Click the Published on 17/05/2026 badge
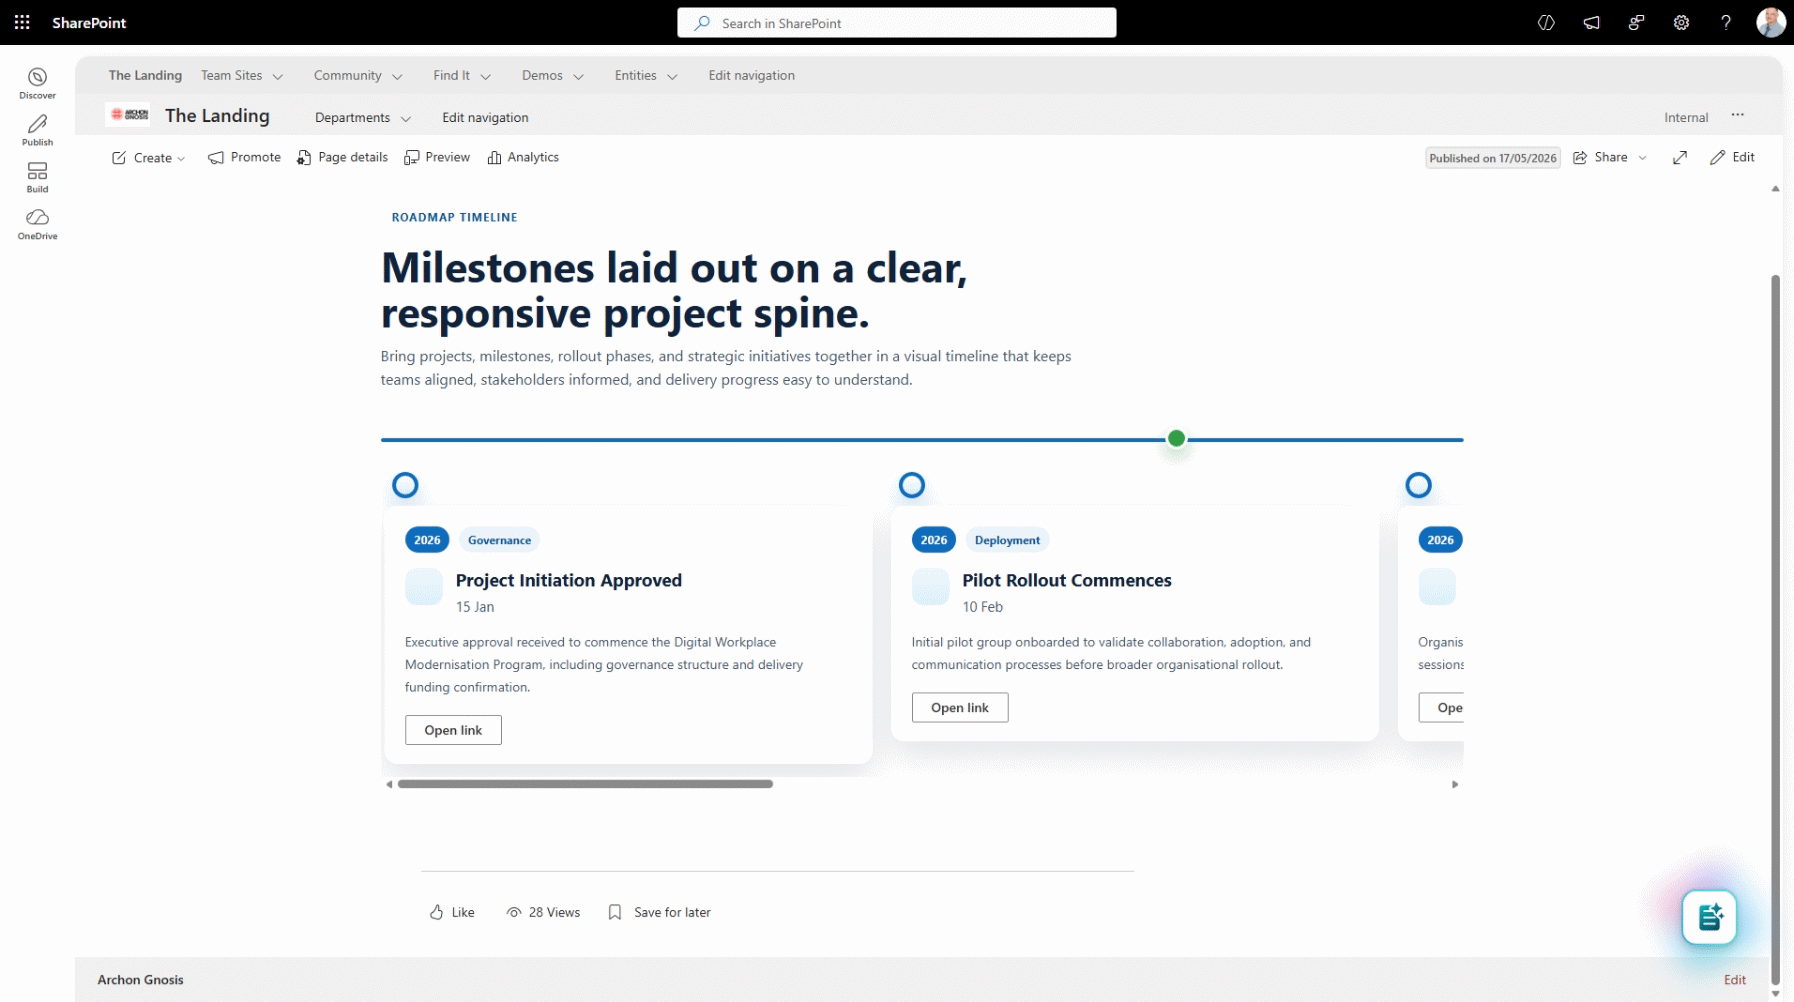 (1492, 158)
